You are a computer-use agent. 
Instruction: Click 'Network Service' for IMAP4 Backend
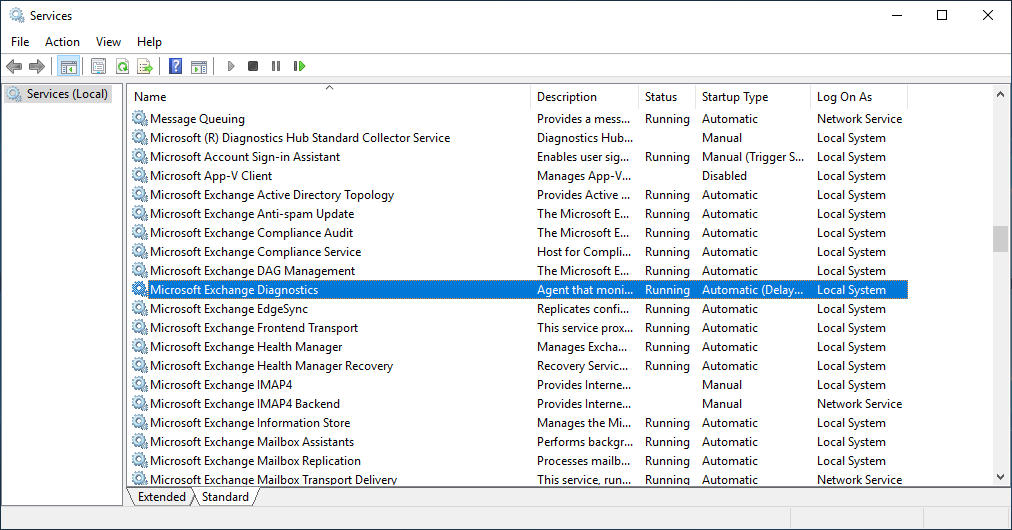pyautogui.click(x=859, y=403)
